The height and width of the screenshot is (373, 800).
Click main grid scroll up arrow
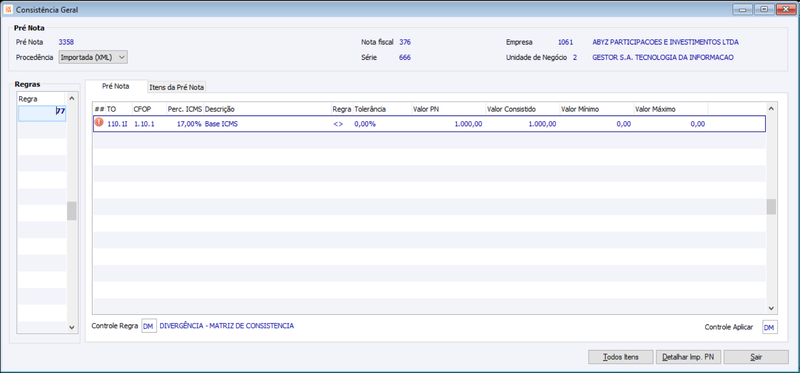coord(771,108)
